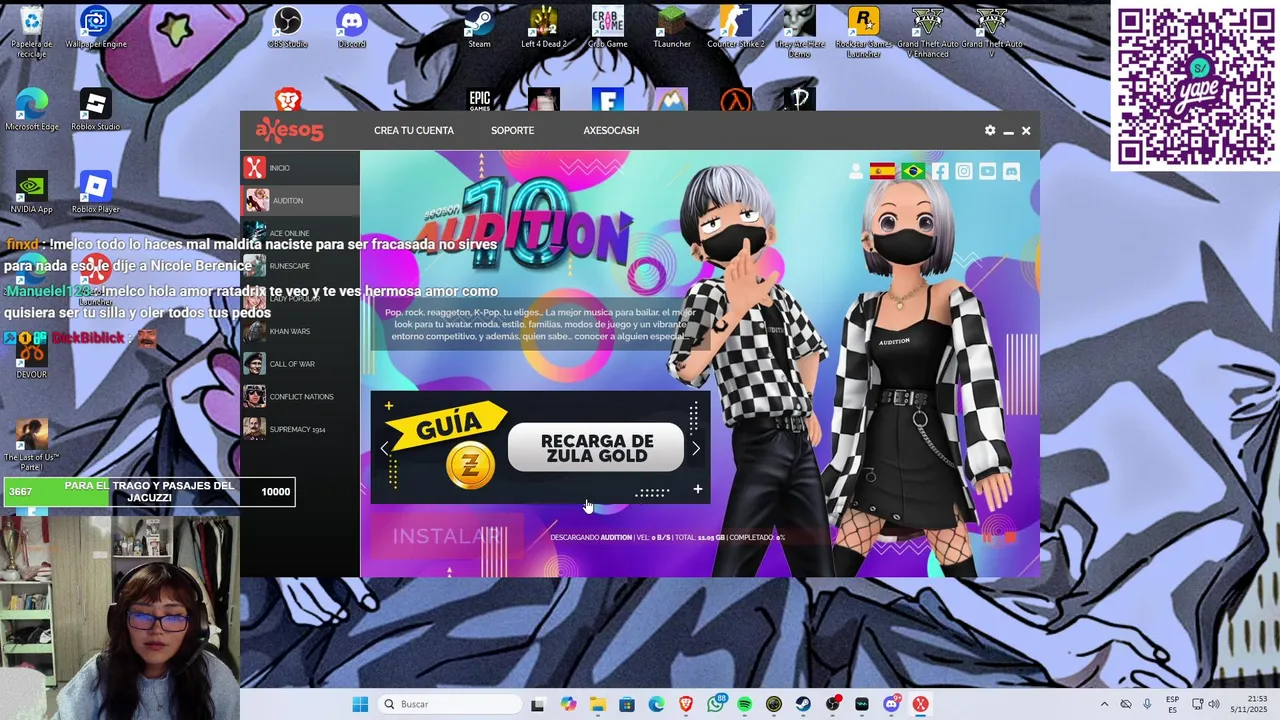Switch language with the Brazil flag
Image resolution: width=1280 pixels, height=720 pixels.
click(913, 171)
